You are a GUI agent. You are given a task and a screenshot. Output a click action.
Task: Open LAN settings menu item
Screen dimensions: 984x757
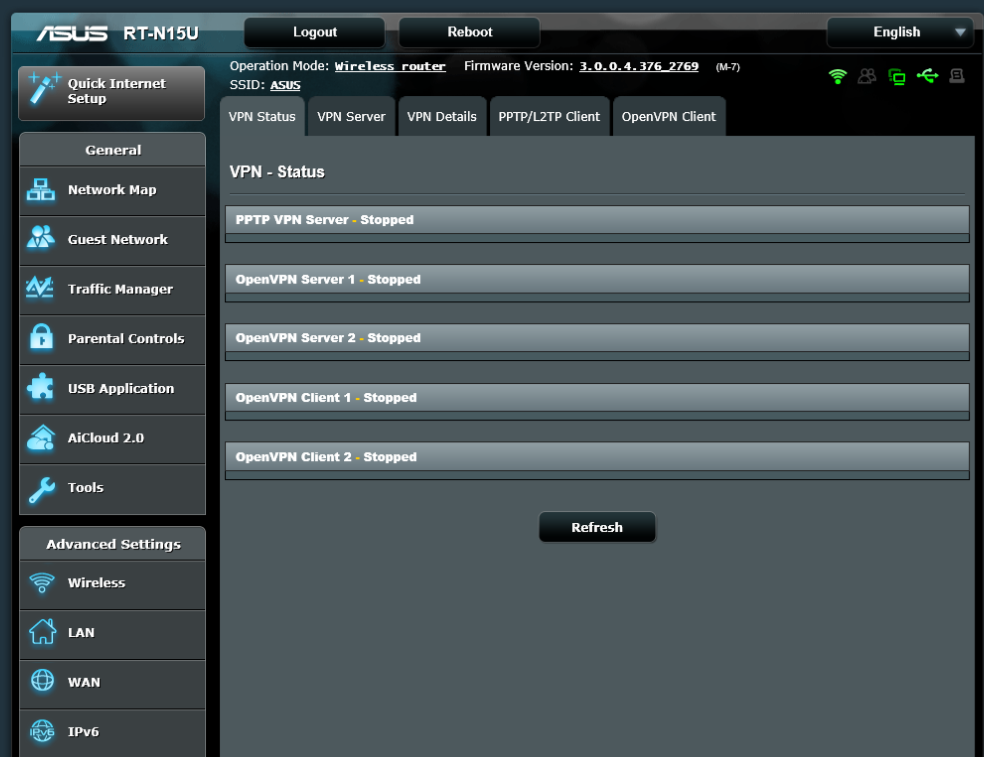112,633
